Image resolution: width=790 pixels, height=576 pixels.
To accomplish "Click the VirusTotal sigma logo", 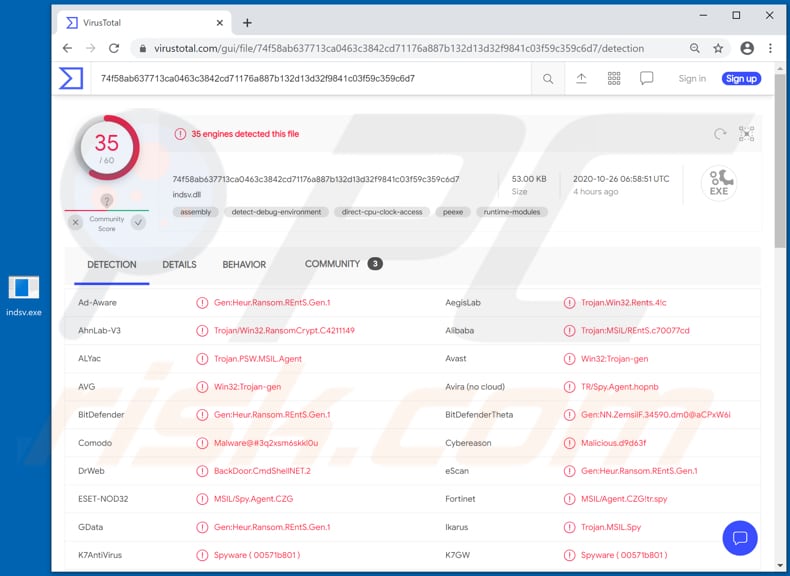I will click(x=71, y=79).
